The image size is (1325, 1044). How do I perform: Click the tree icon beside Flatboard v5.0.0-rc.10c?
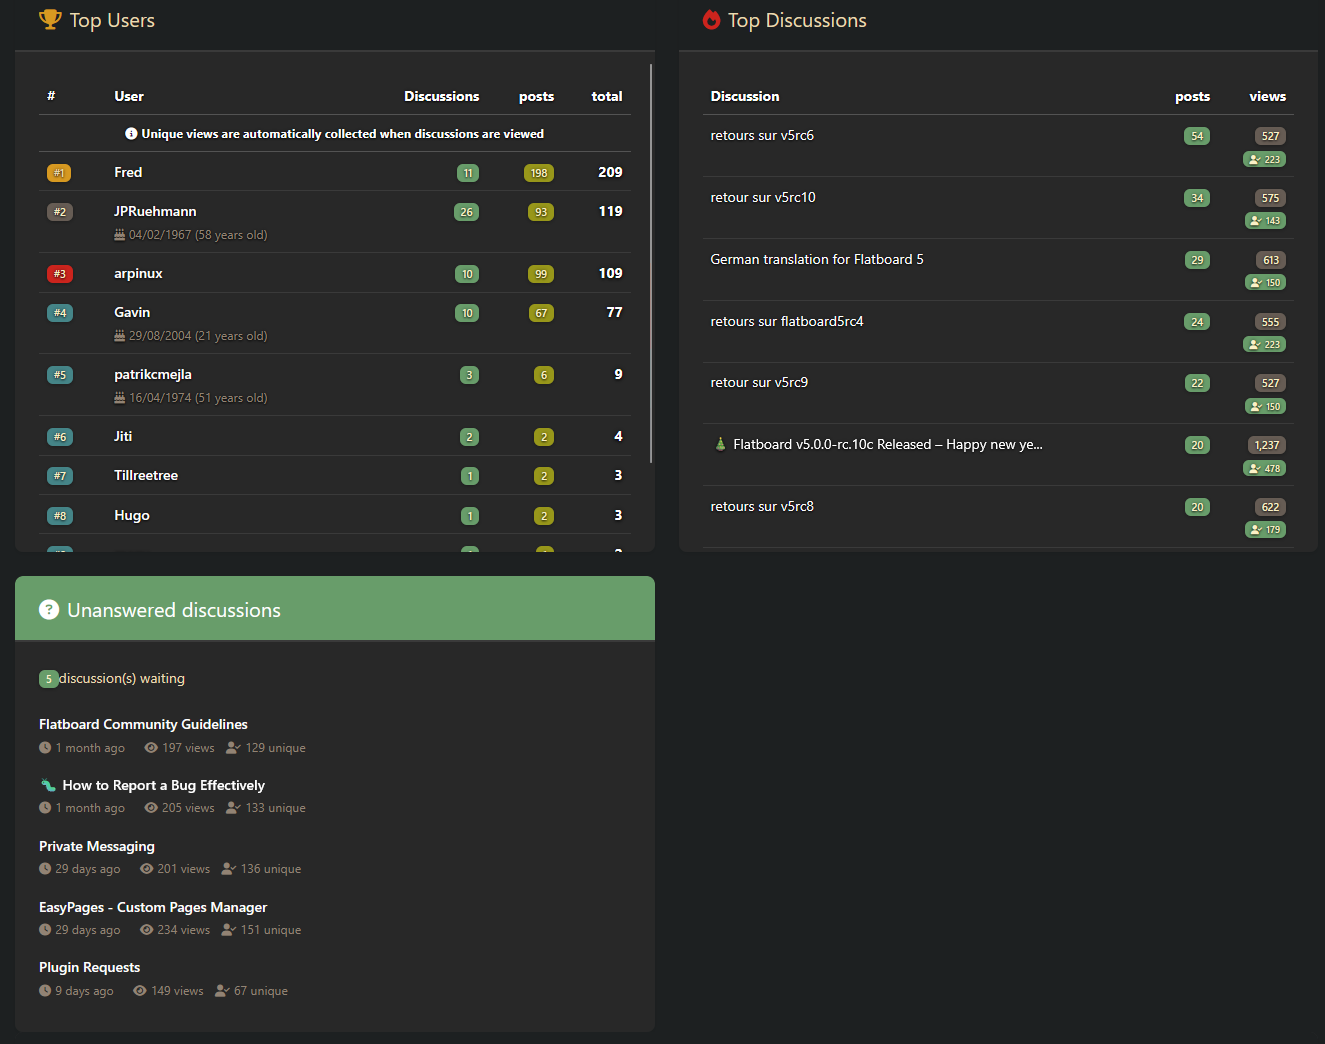[x=720, y=444]
